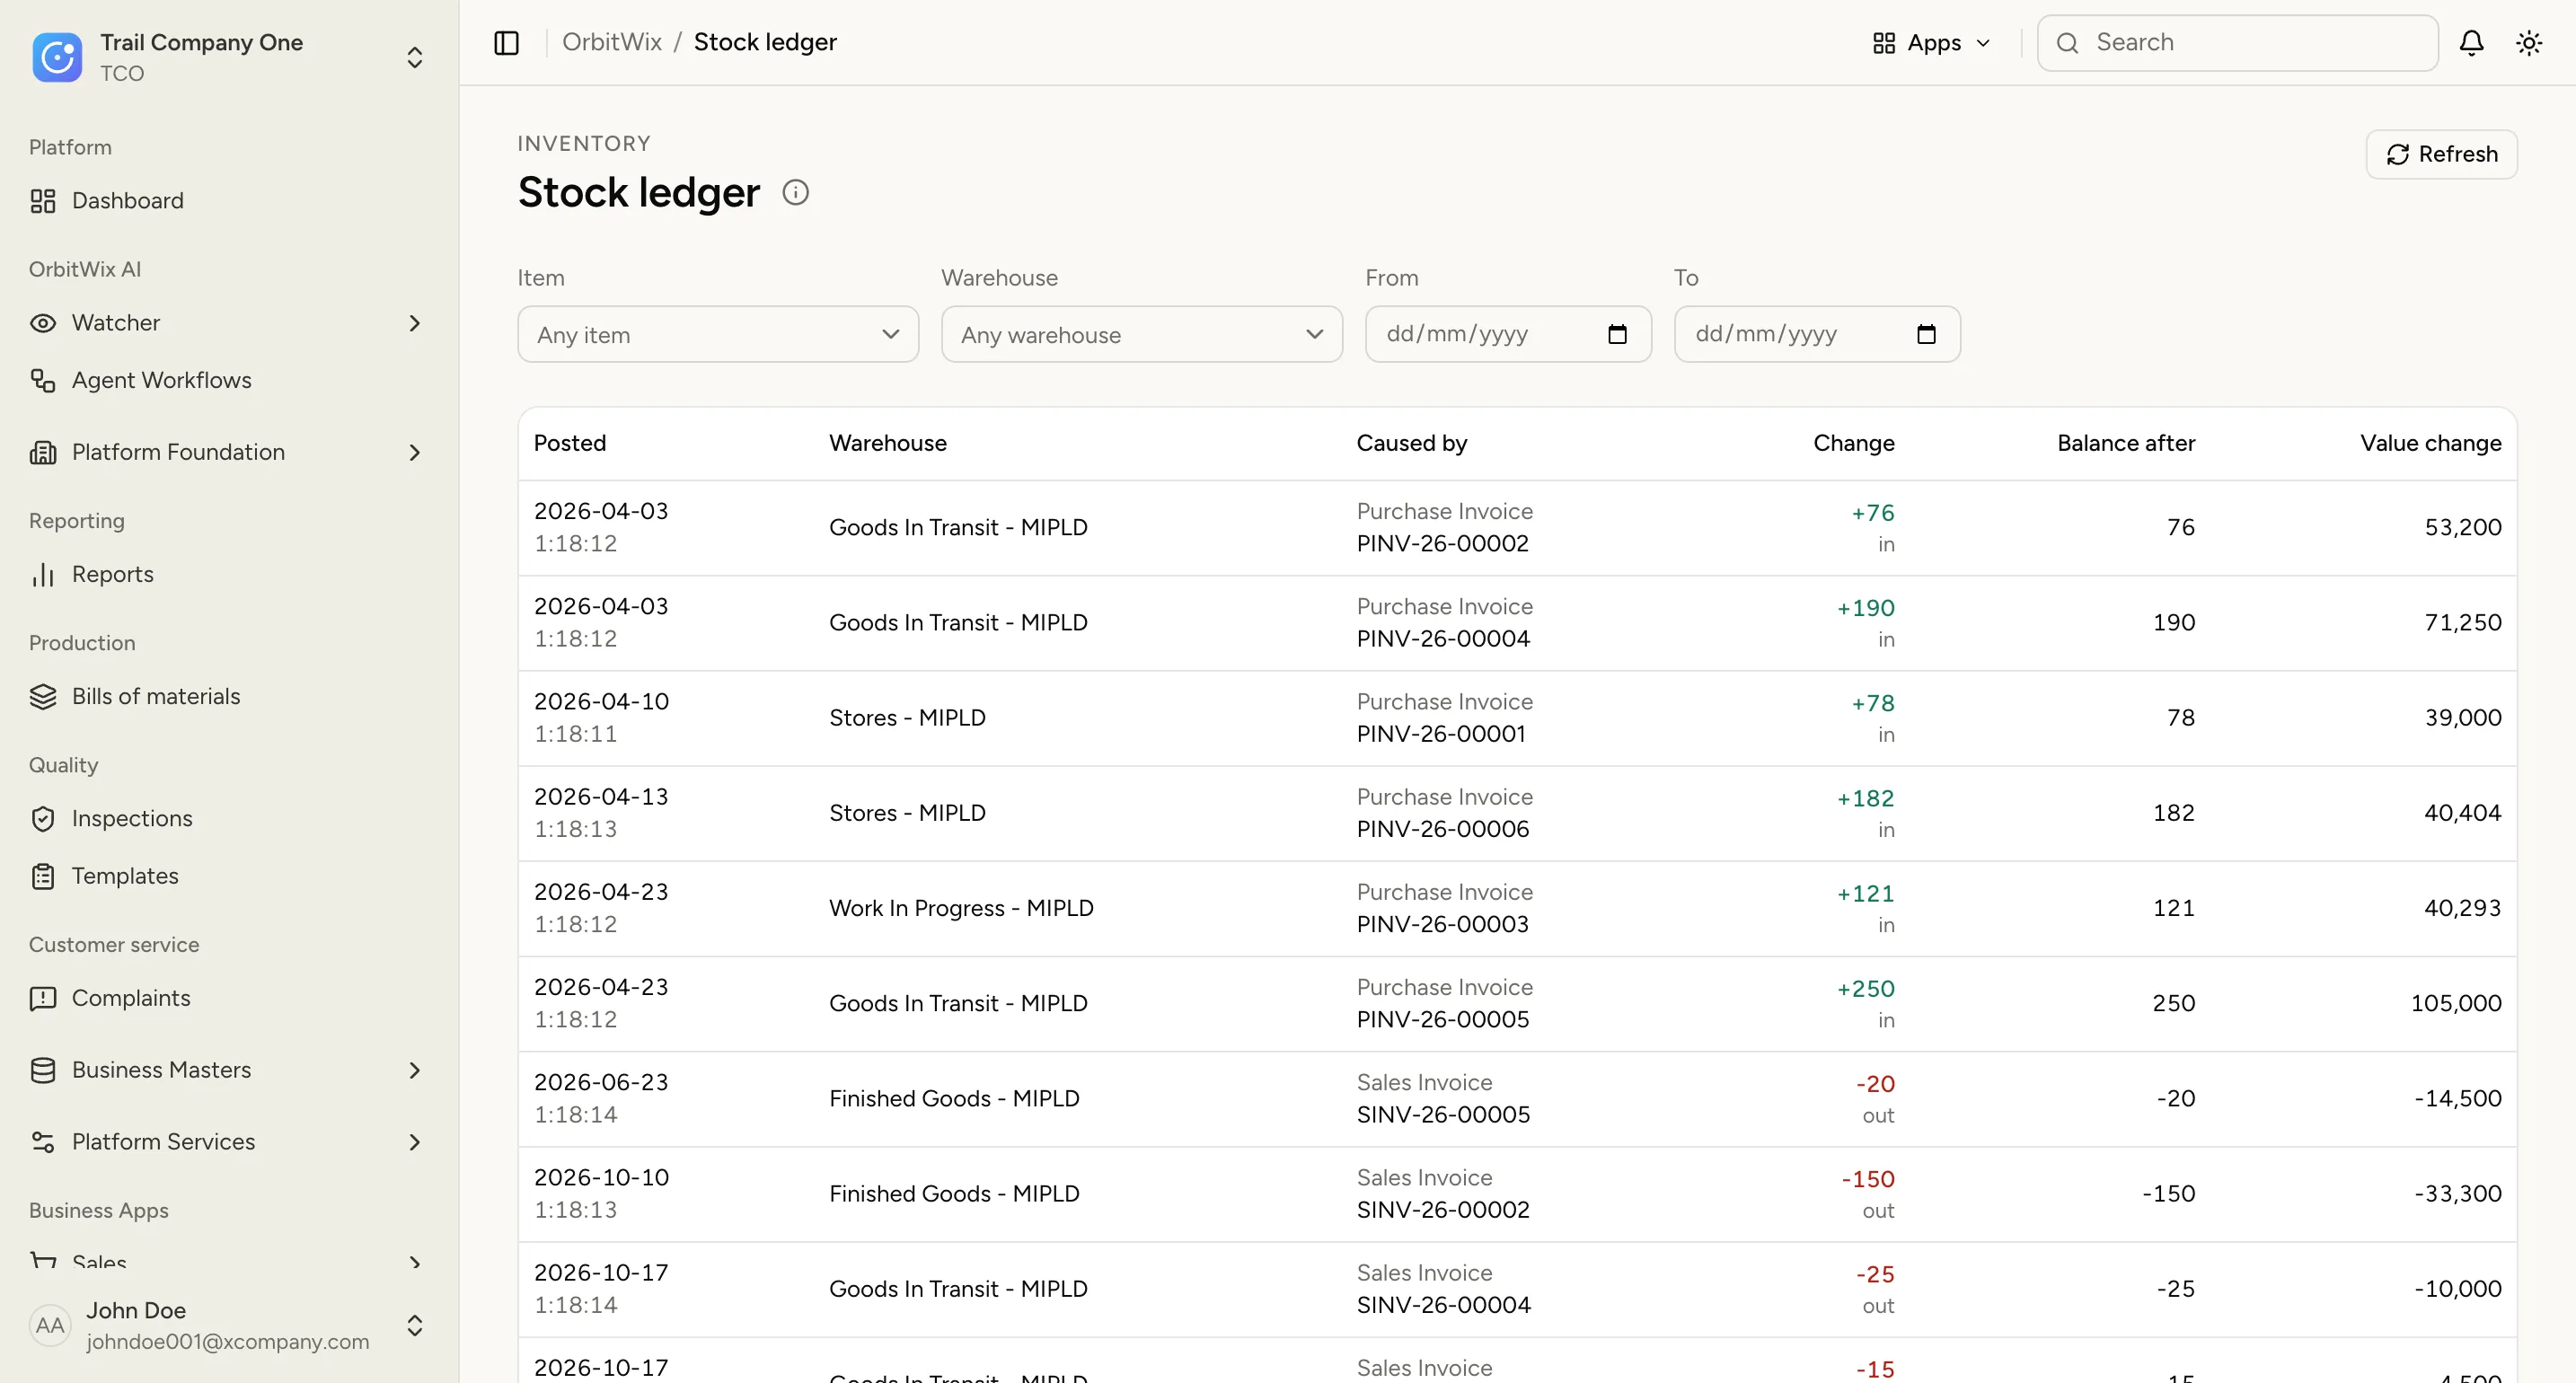Expand the Platform Foundation chevron
Screen dimensions: 2576x1383
tap(415, 452)
